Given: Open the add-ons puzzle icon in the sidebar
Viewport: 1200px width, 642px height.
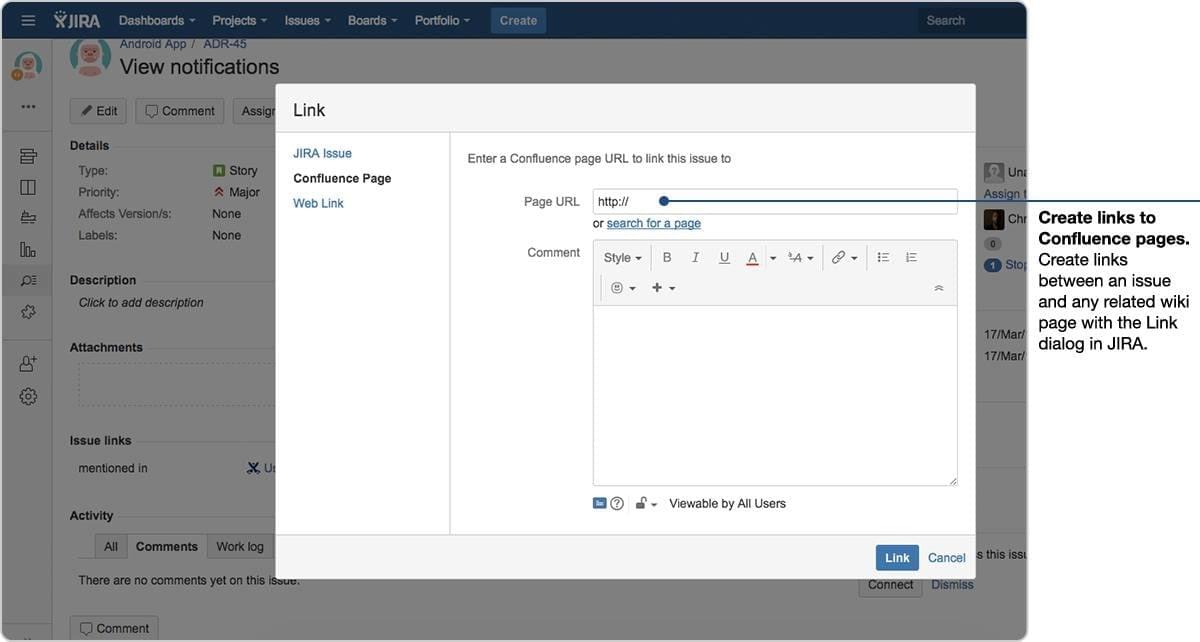Looking at the screenshot, I should [28, 312].
